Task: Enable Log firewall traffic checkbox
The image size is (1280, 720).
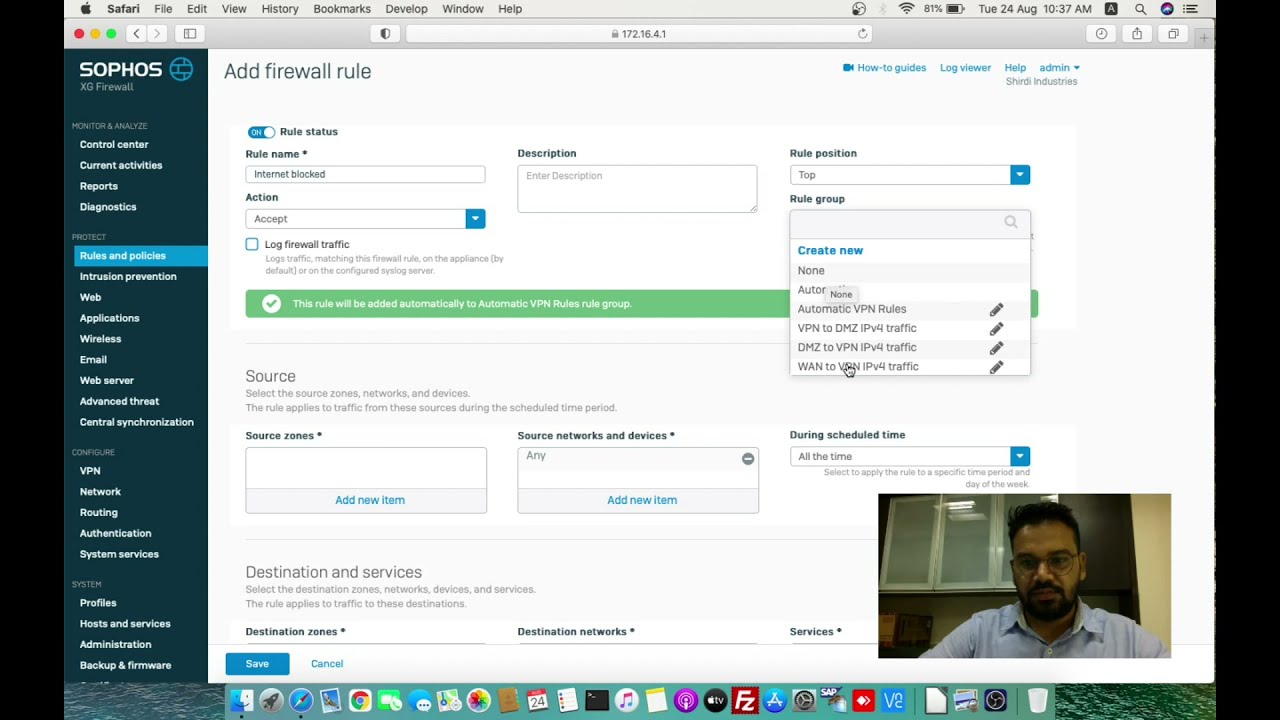Action: pyautogui.click(x=252, y=244)
